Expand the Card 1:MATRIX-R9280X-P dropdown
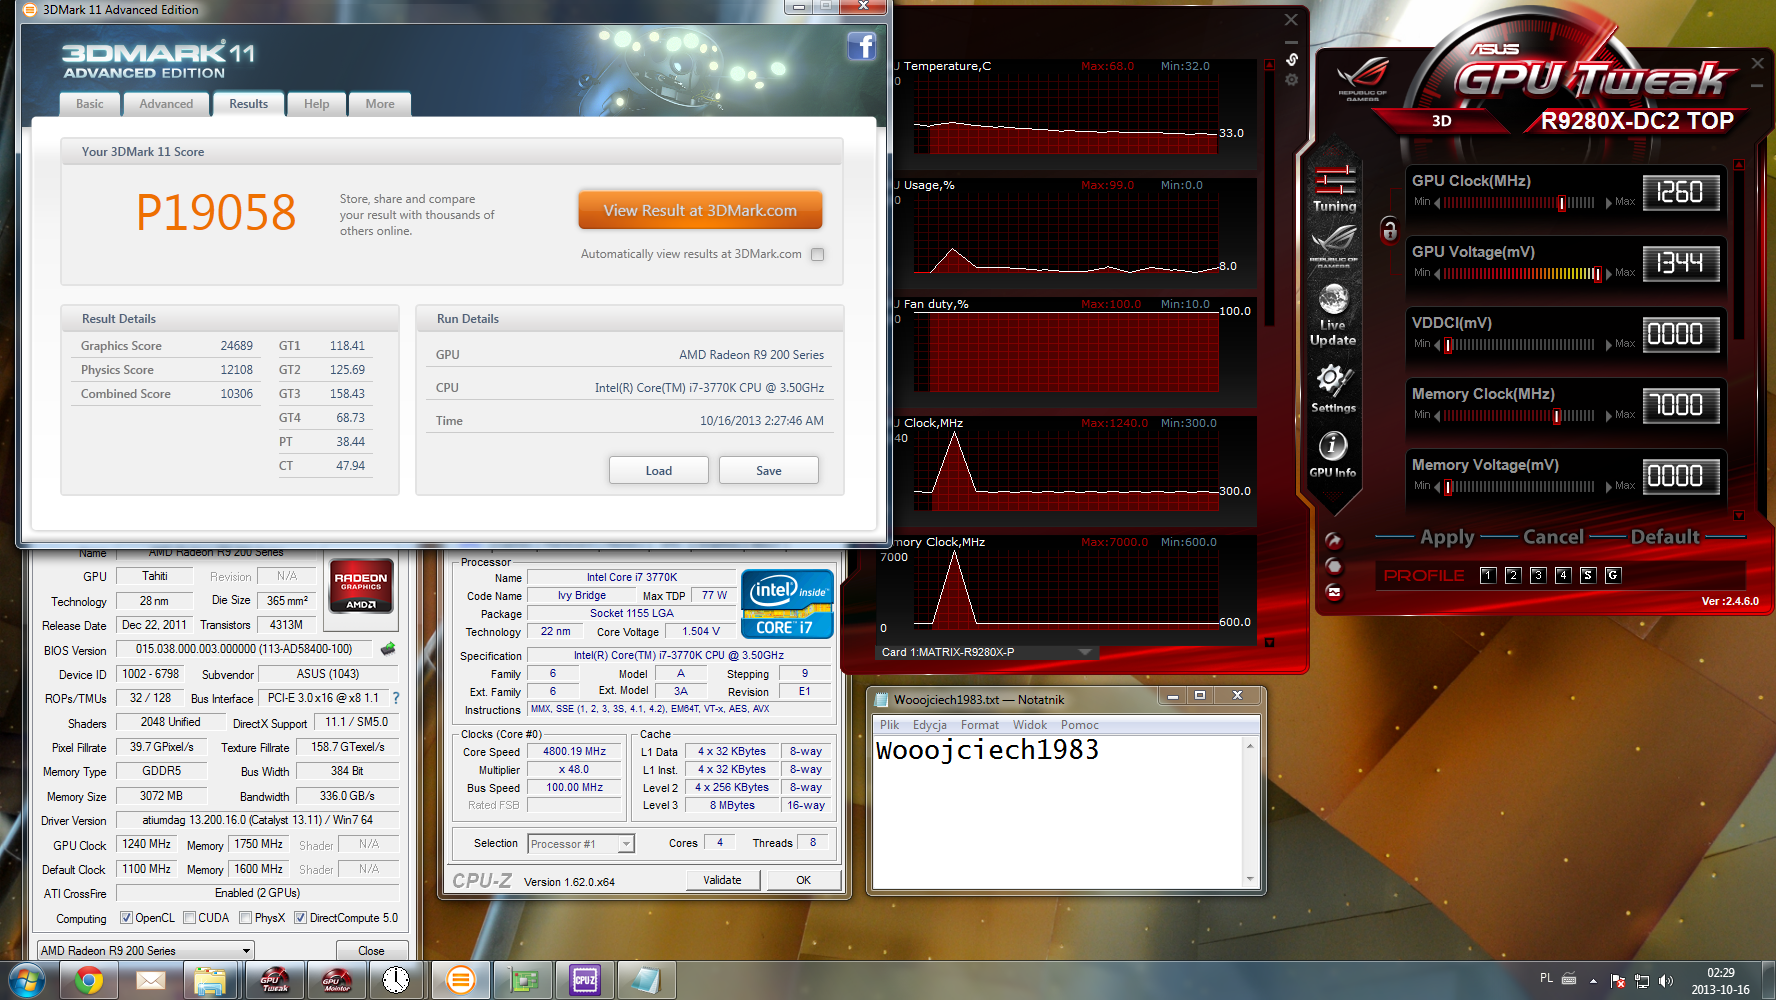This screenshot has width=1776, height=1000. tap(1085, 652)
